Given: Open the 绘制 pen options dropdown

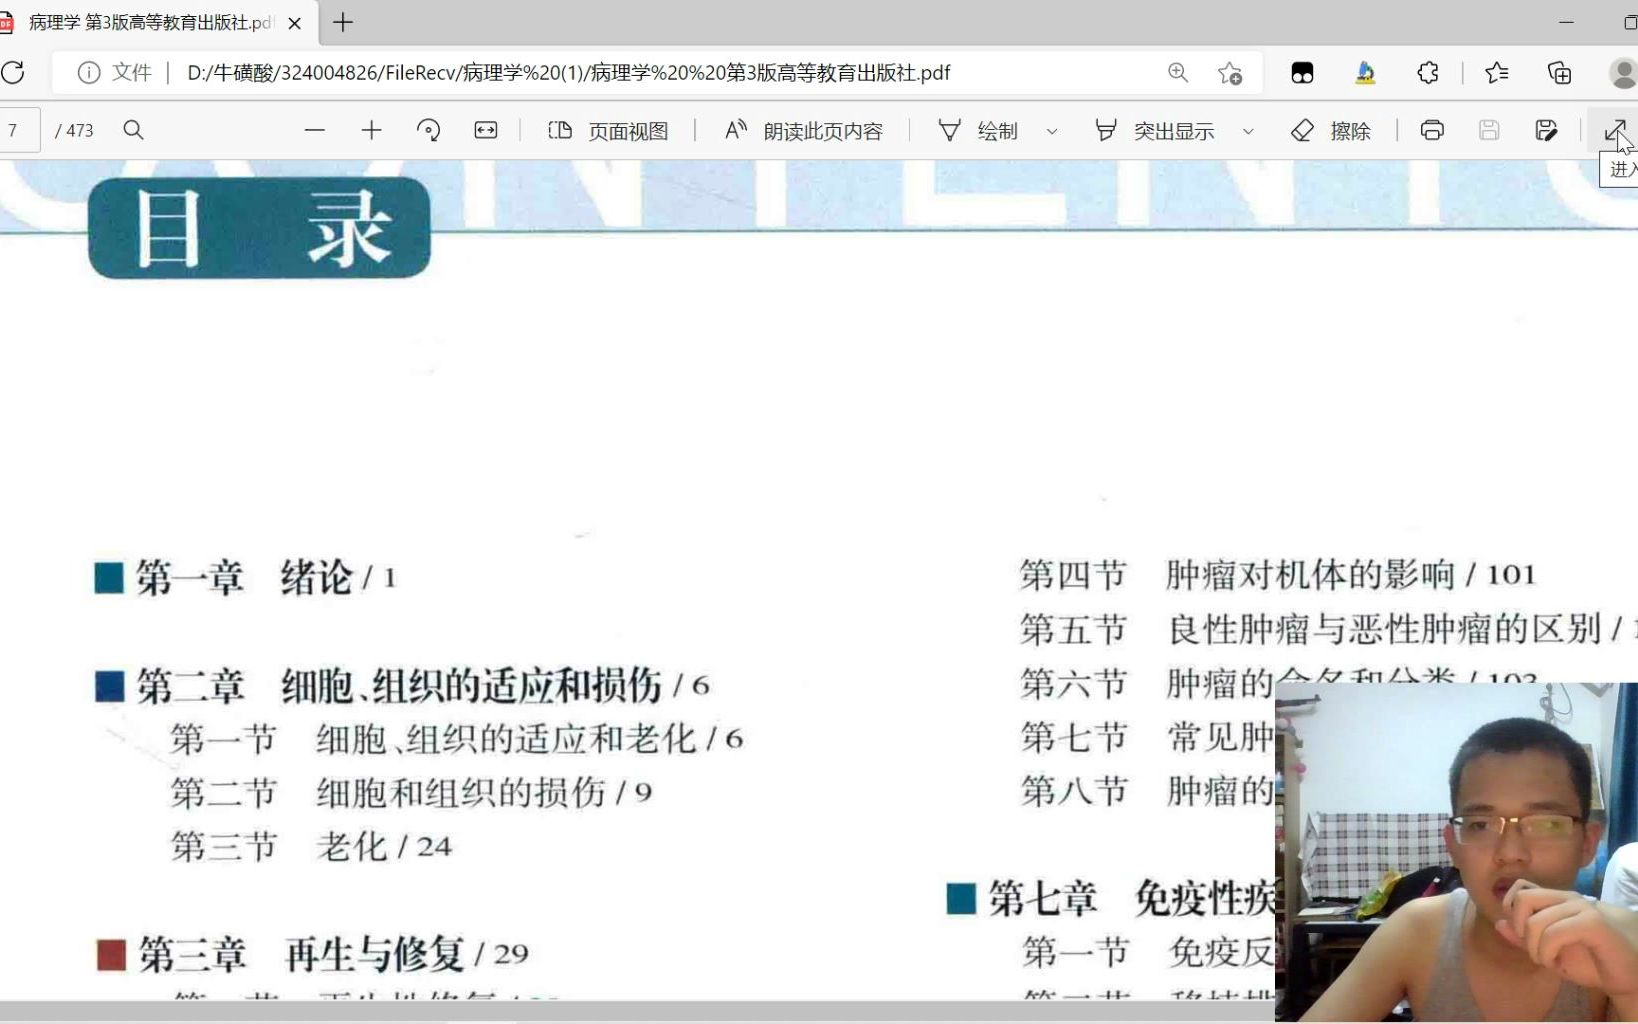Looking at the screenshot, I should click(1051, 130).
